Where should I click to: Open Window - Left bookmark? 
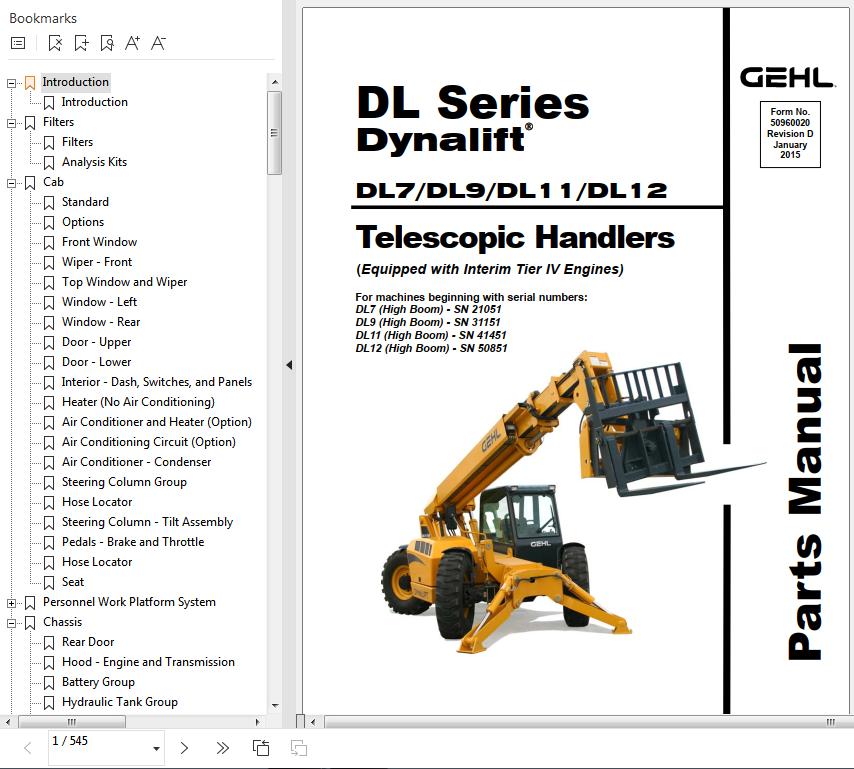[100, 302]
